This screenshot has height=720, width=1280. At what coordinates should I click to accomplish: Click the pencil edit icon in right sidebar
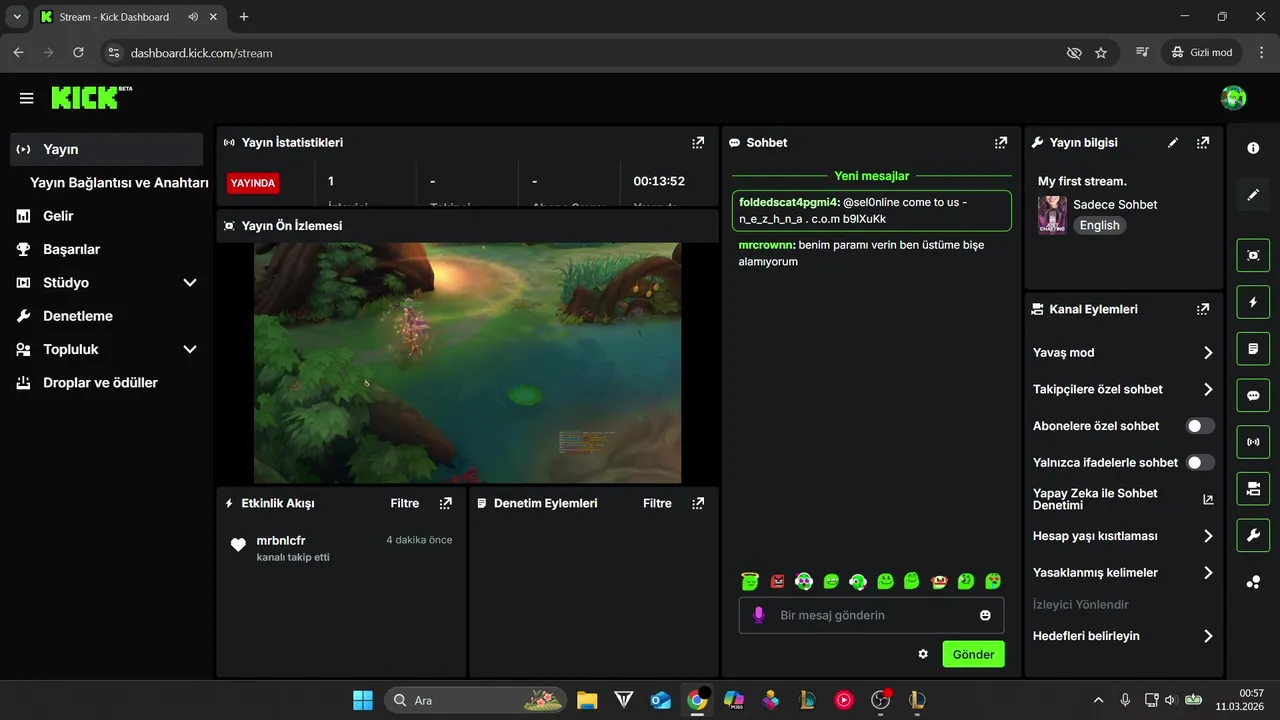[1253, 195]
